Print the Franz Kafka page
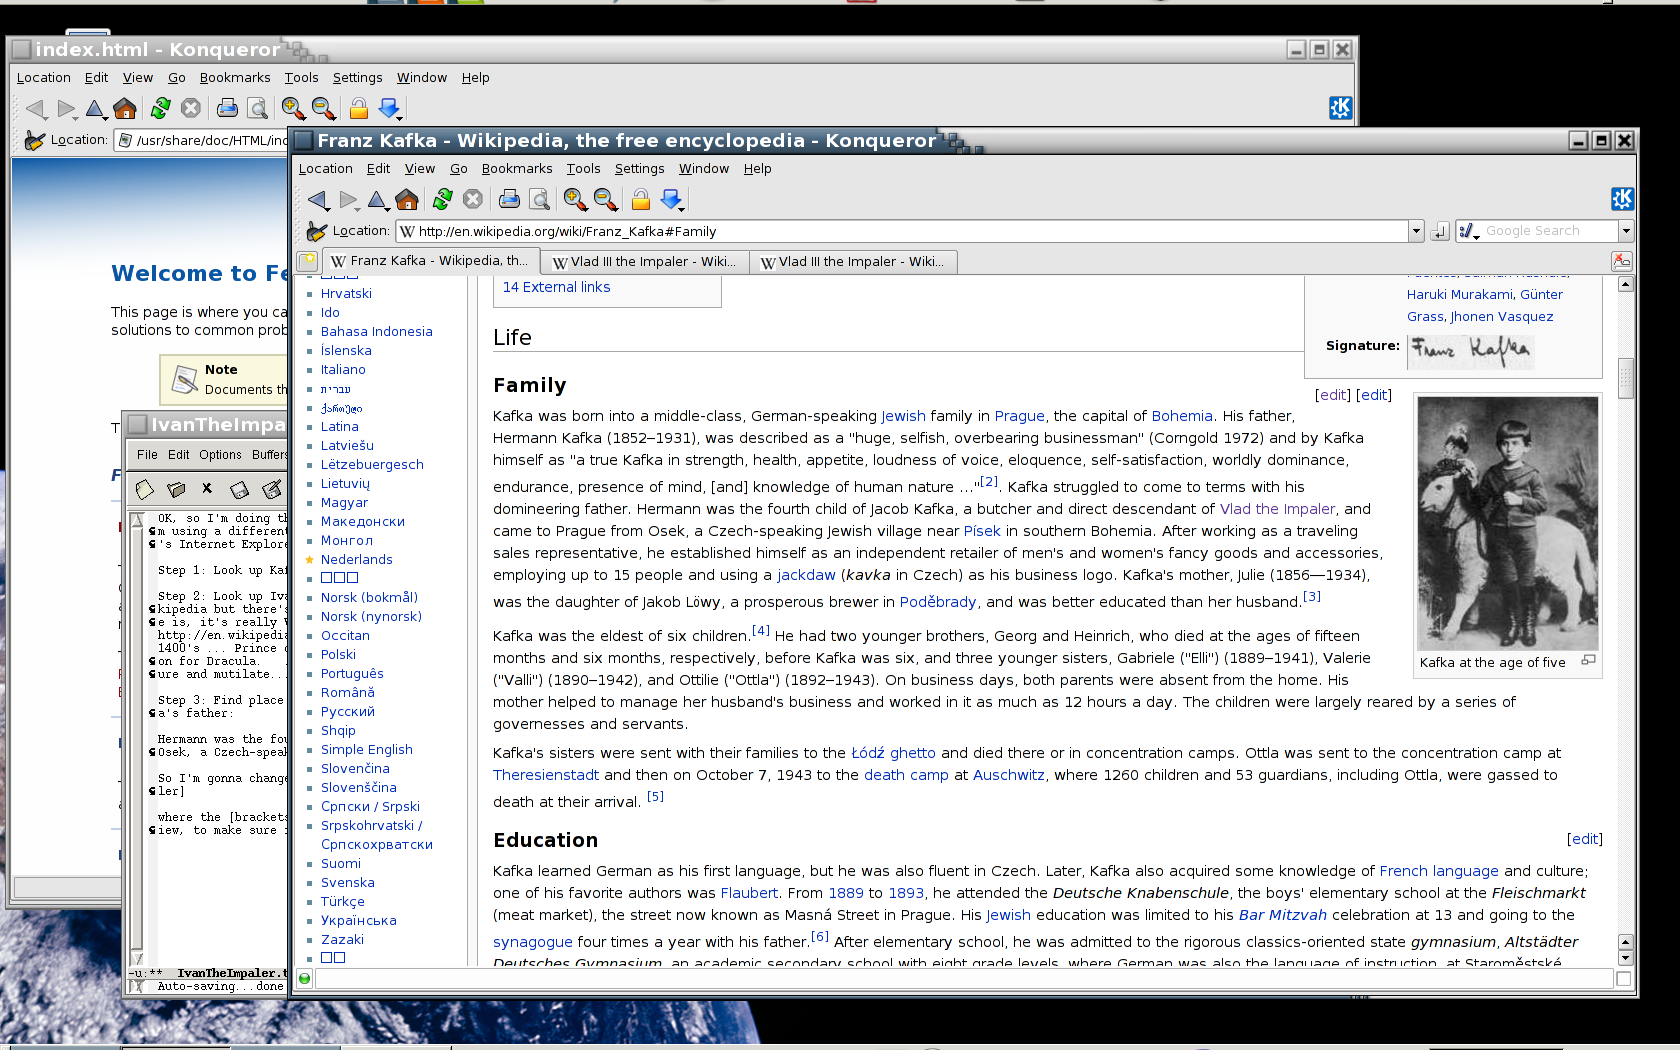The image size is (1680, 1050). [509, 200]
